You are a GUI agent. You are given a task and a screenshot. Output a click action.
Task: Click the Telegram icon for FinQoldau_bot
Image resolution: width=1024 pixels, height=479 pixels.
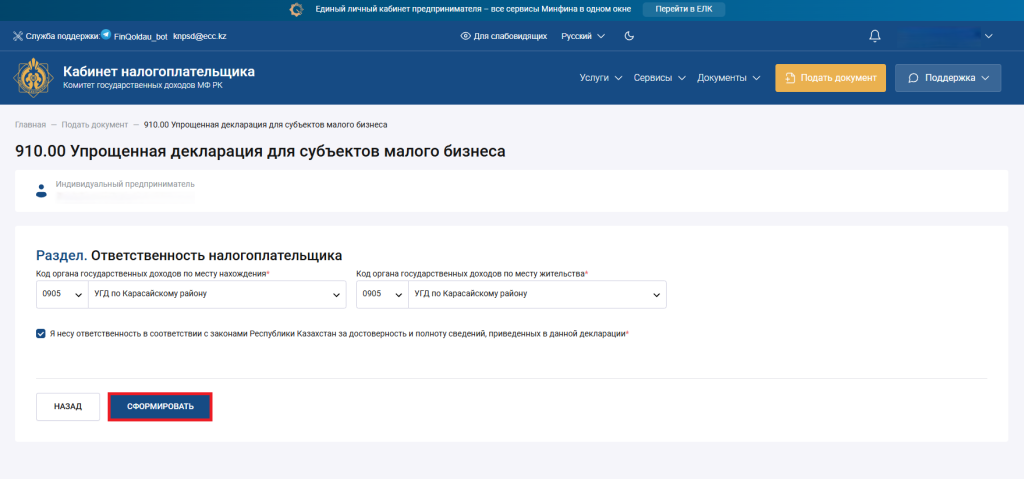(x=106, y=35)
